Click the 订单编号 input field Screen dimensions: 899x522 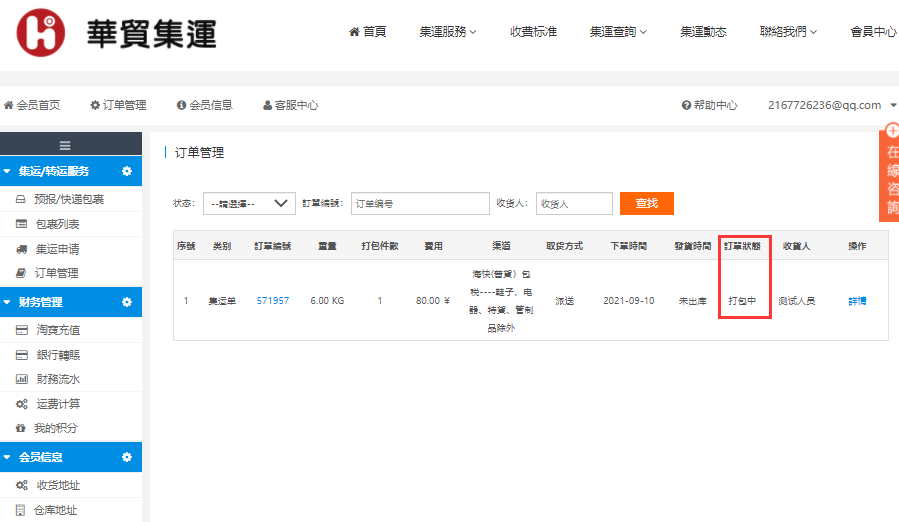413,203
